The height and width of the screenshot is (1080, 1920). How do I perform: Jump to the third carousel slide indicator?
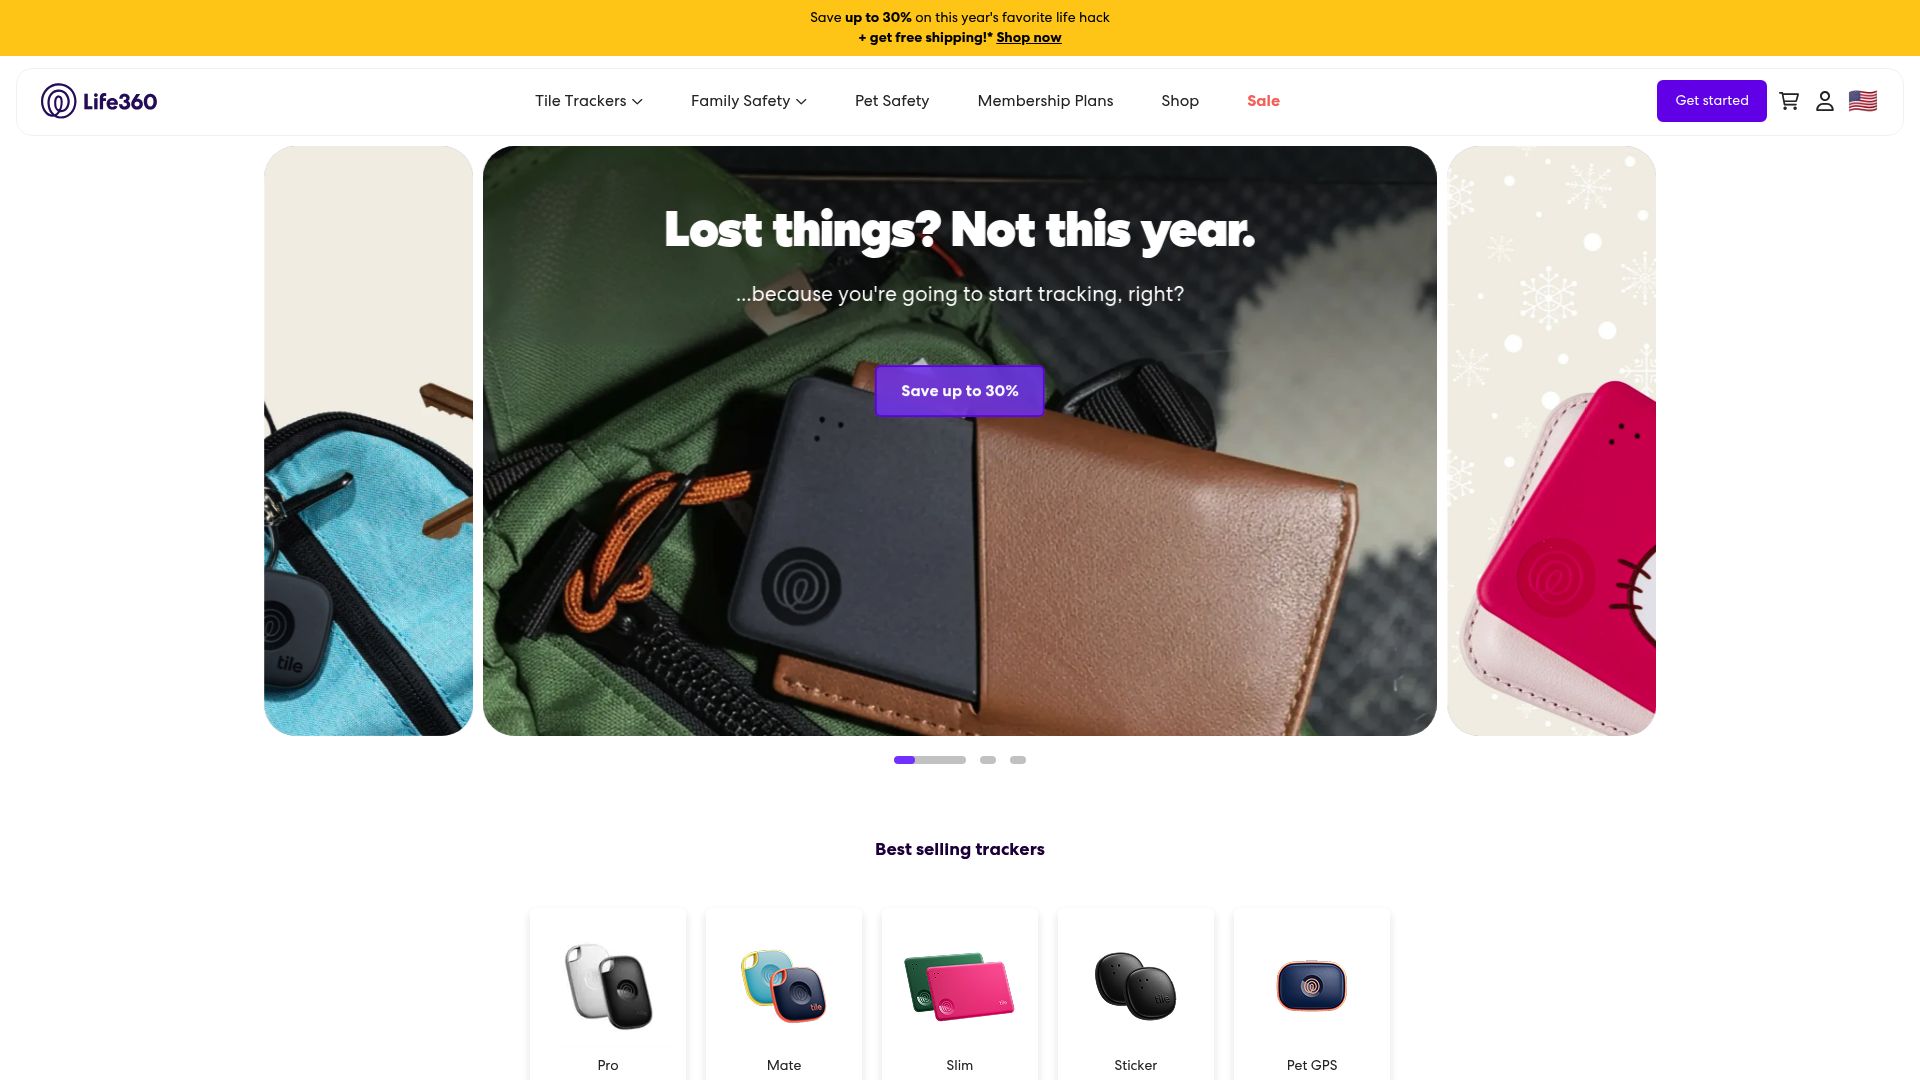pos(1018,760)
